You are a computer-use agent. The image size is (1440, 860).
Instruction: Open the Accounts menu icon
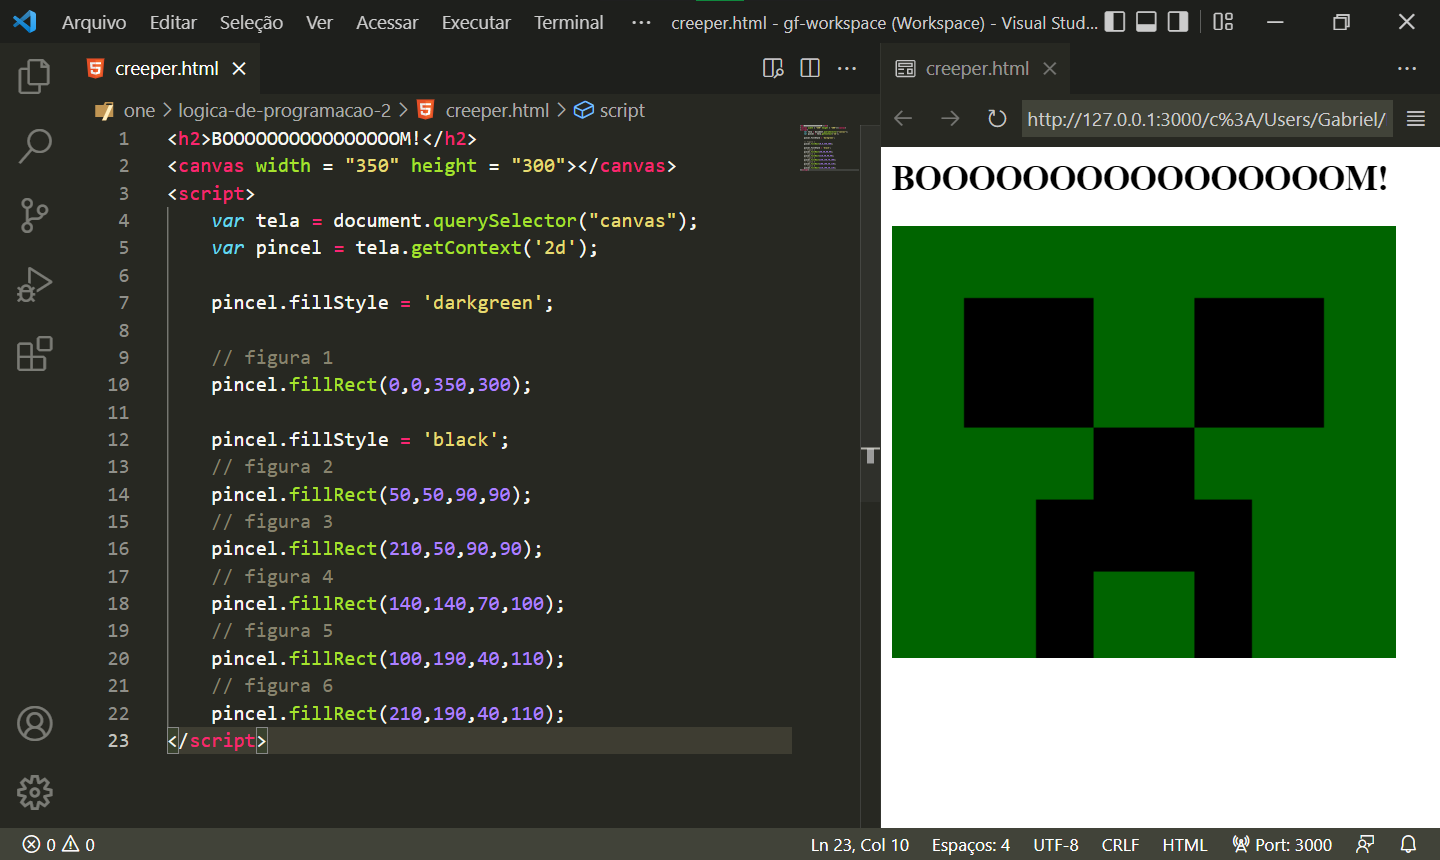34,723
